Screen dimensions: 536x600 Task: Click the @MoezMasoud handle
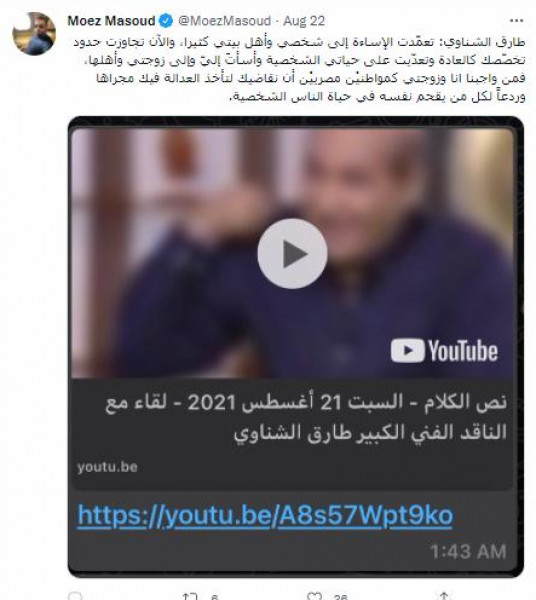point(225,21)
